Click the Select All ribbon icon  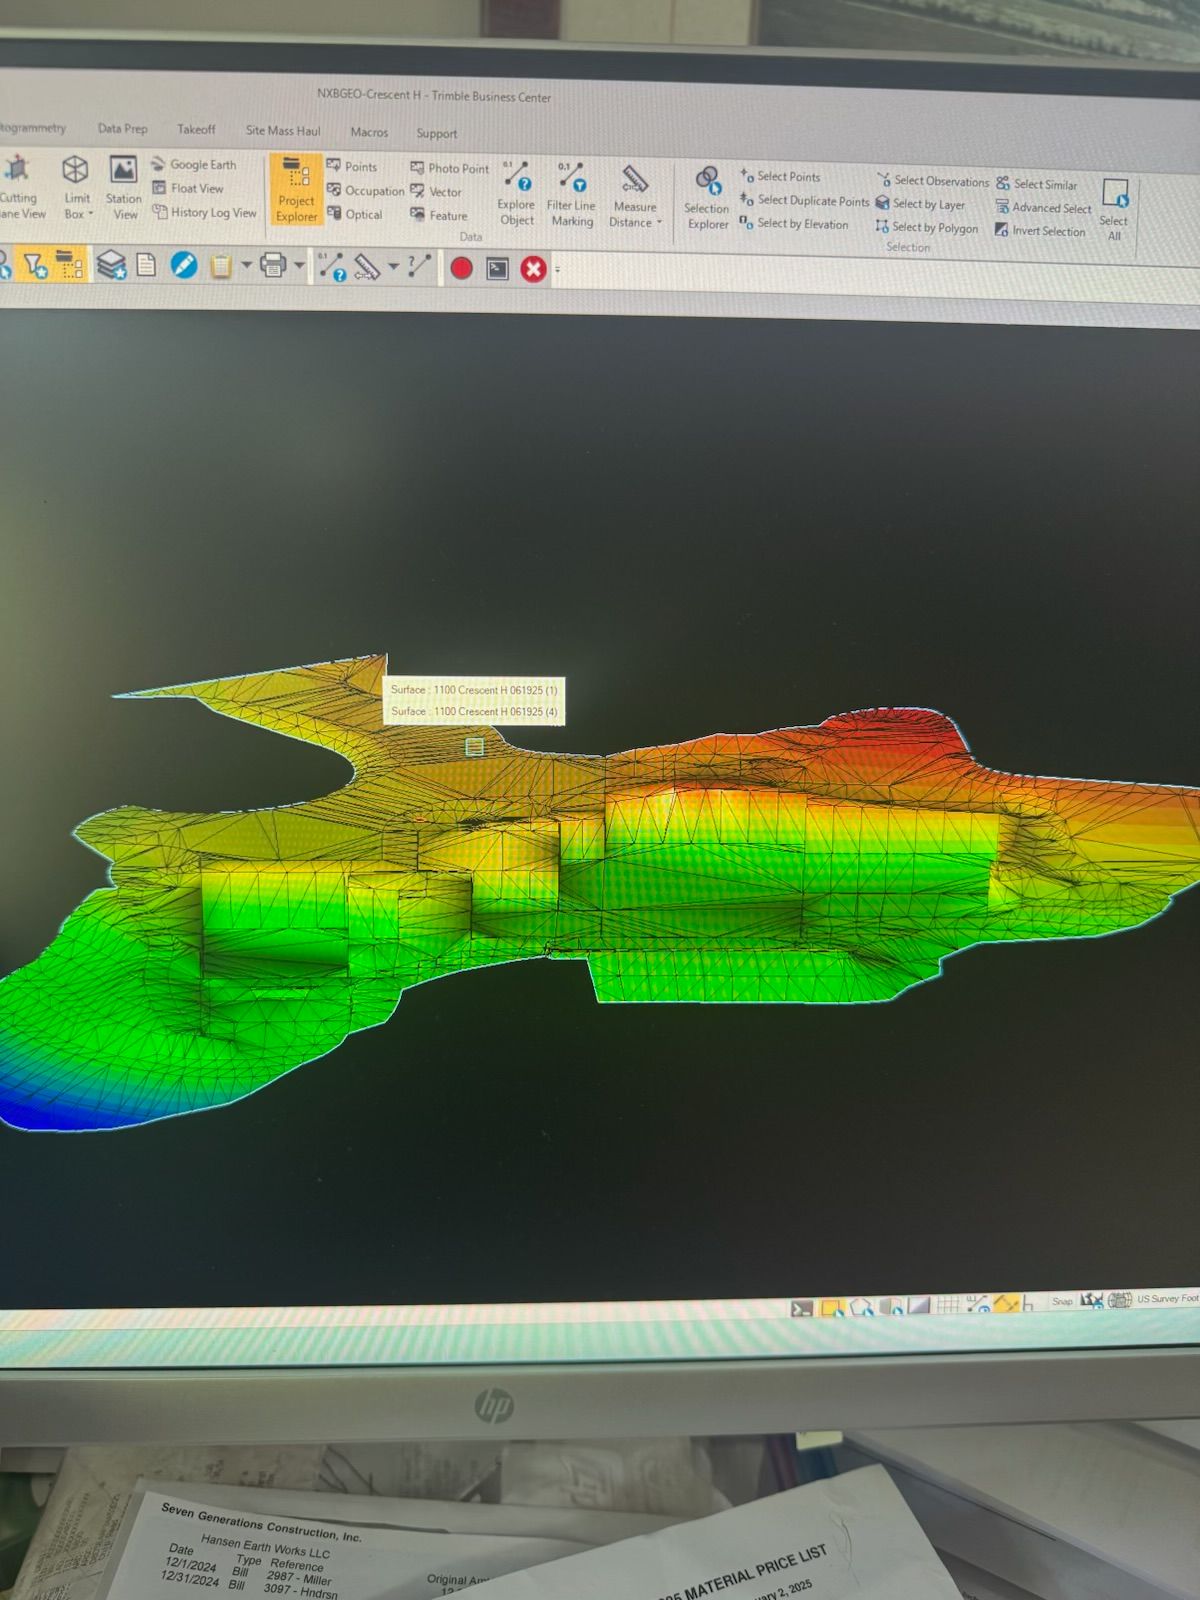[1114, 208]
